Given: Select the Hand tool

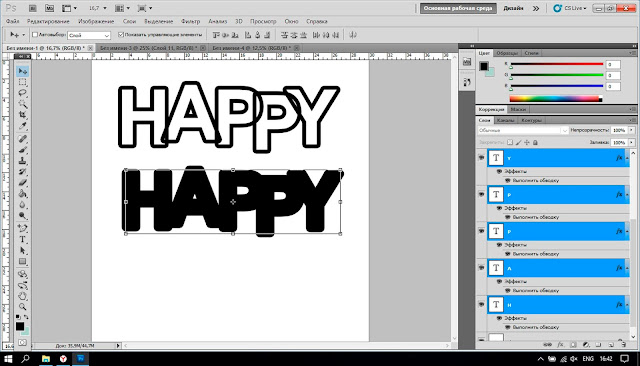Looking at the screenshot, I should pos(22,296).
